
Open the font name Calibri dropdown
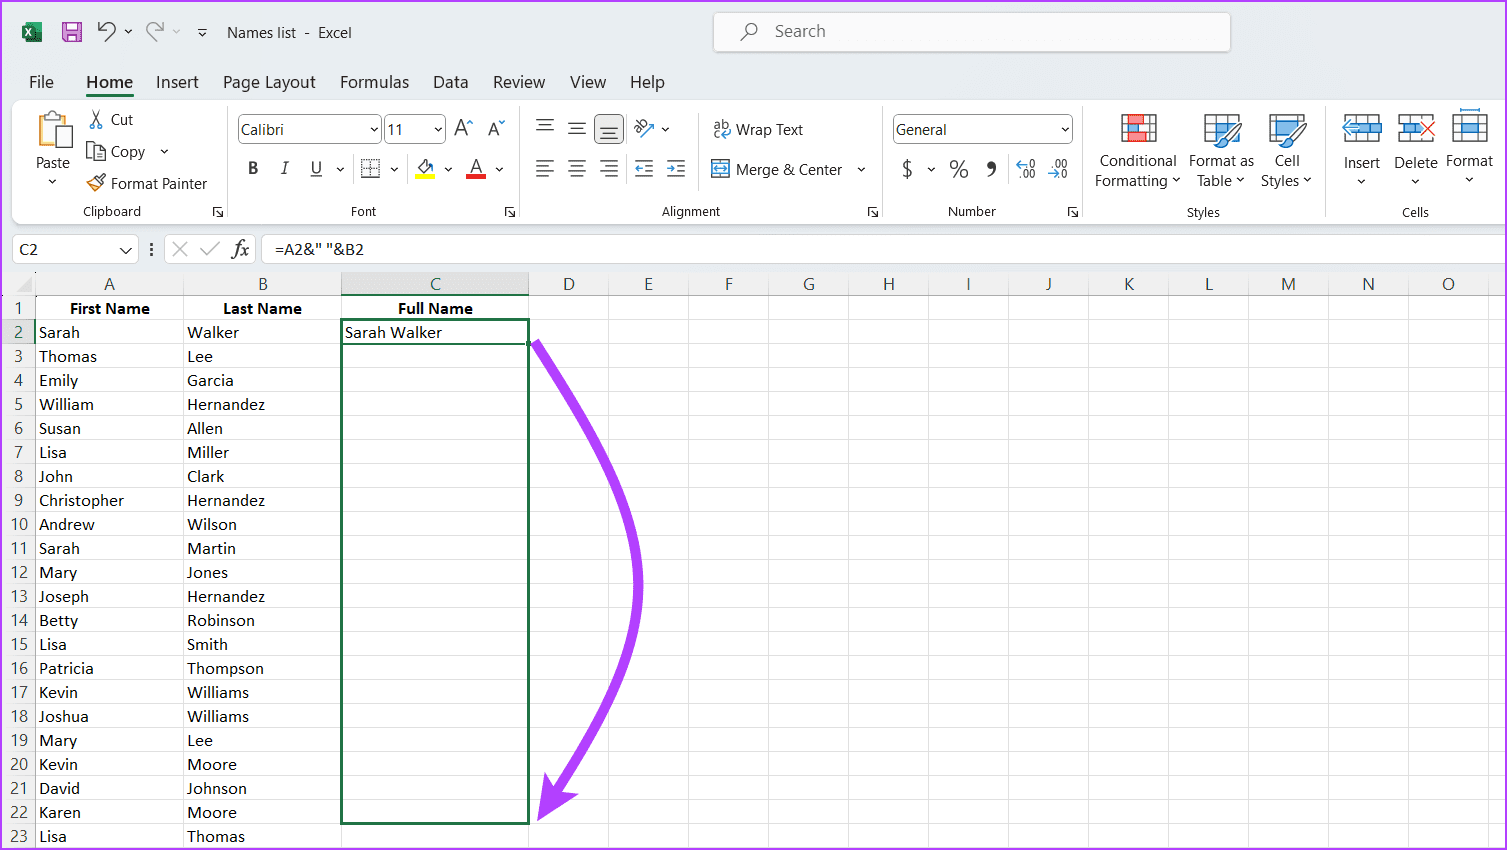[374, 129]
